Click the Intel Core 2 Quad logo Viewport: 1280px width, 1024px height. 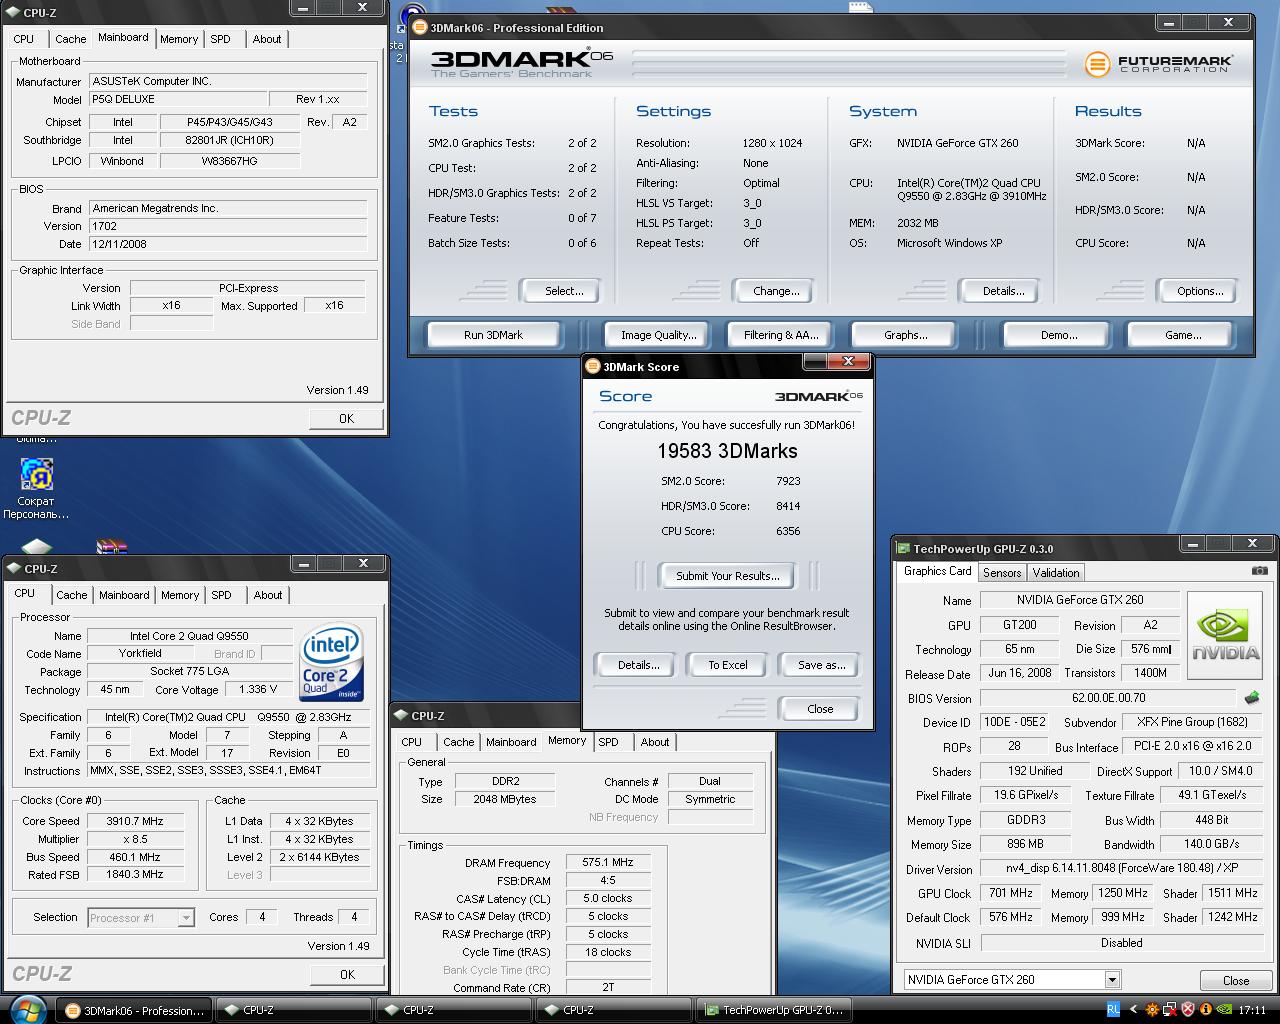(x=332, y=663)
